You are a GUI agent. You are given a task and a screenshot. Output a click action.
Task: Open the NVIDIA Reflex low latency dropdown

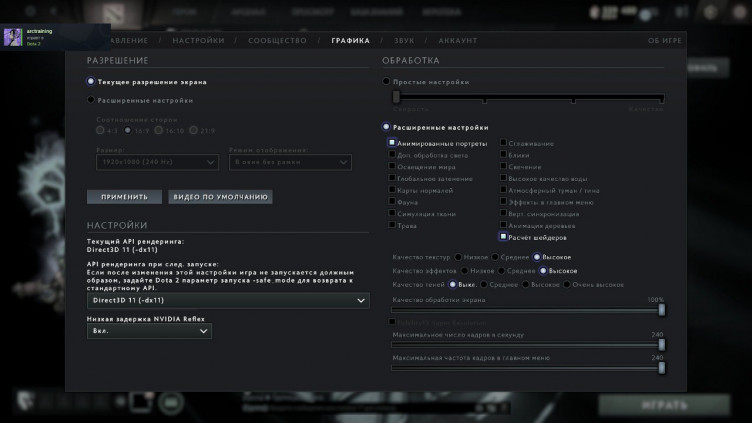pos(149,331)
